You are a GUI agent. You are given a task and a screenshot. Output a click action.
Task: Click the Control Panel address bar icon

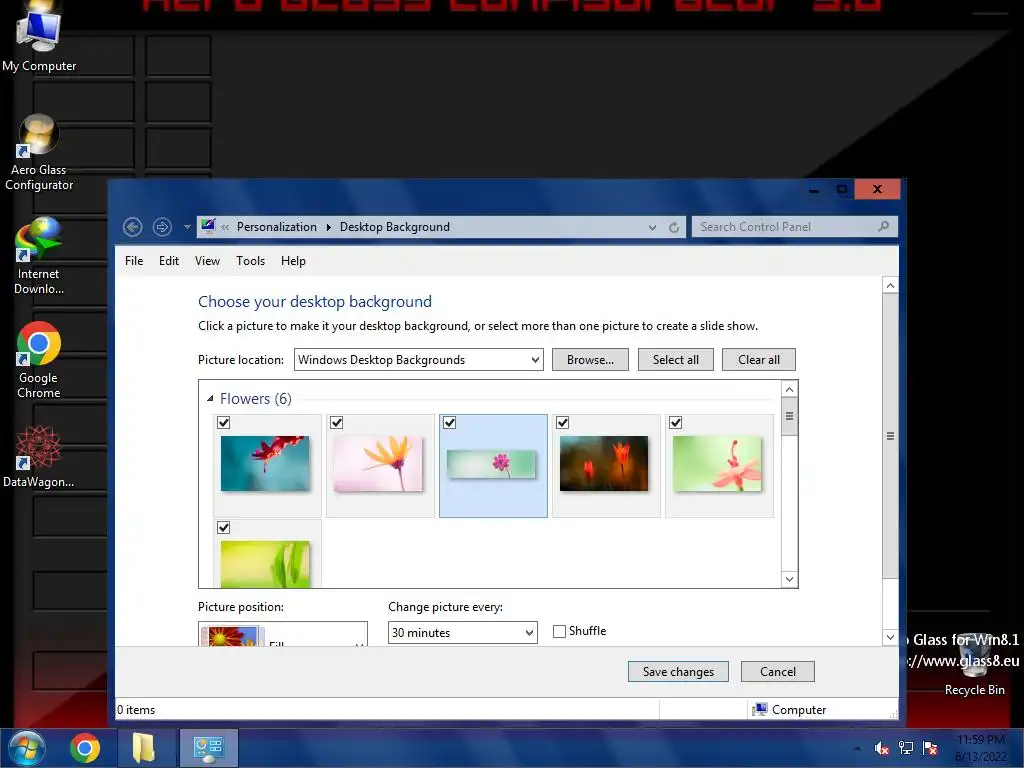click(208, 227)
